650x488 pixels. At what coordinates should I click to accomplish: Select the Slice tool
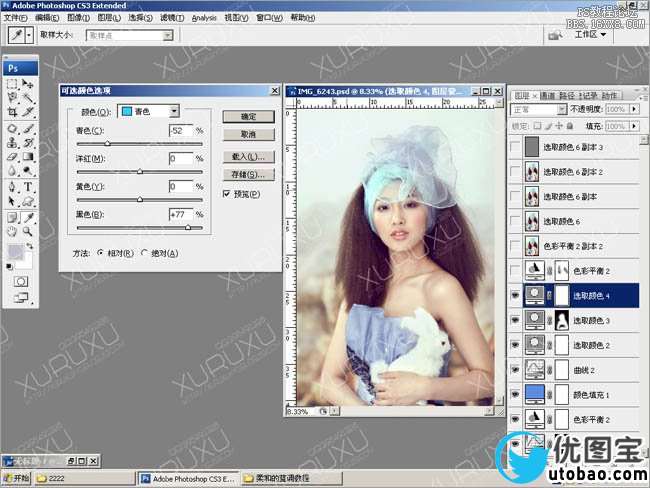click(28, 112)
